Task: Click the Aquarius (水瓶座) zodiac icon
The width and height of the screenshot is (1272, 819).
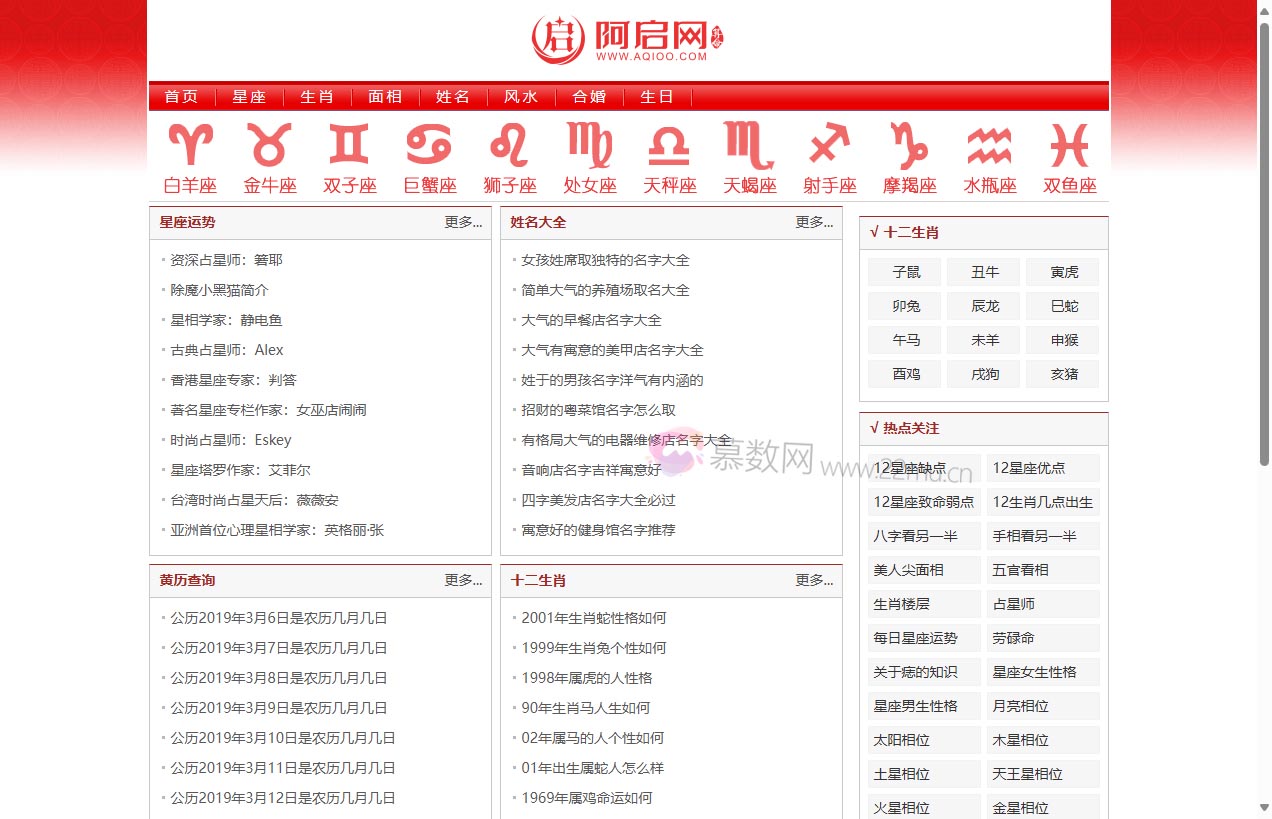Action: (x=989, y=146)
